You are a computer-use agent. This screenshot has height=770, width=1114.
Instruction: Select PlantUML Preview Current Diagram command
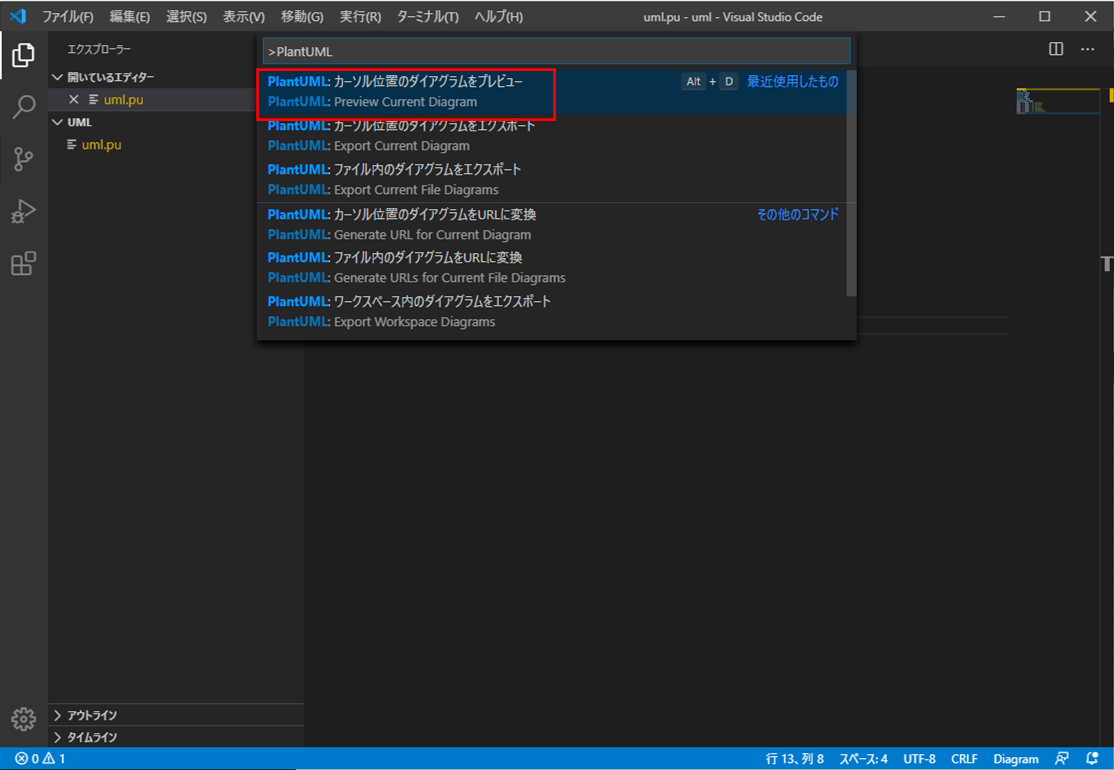click(x=405, y=92)
